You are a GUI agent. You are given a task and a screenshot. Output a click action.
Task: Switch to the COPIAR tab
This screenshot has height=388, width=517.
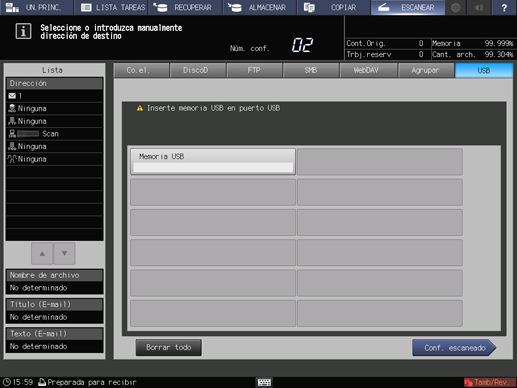click(x=334, y=7)
